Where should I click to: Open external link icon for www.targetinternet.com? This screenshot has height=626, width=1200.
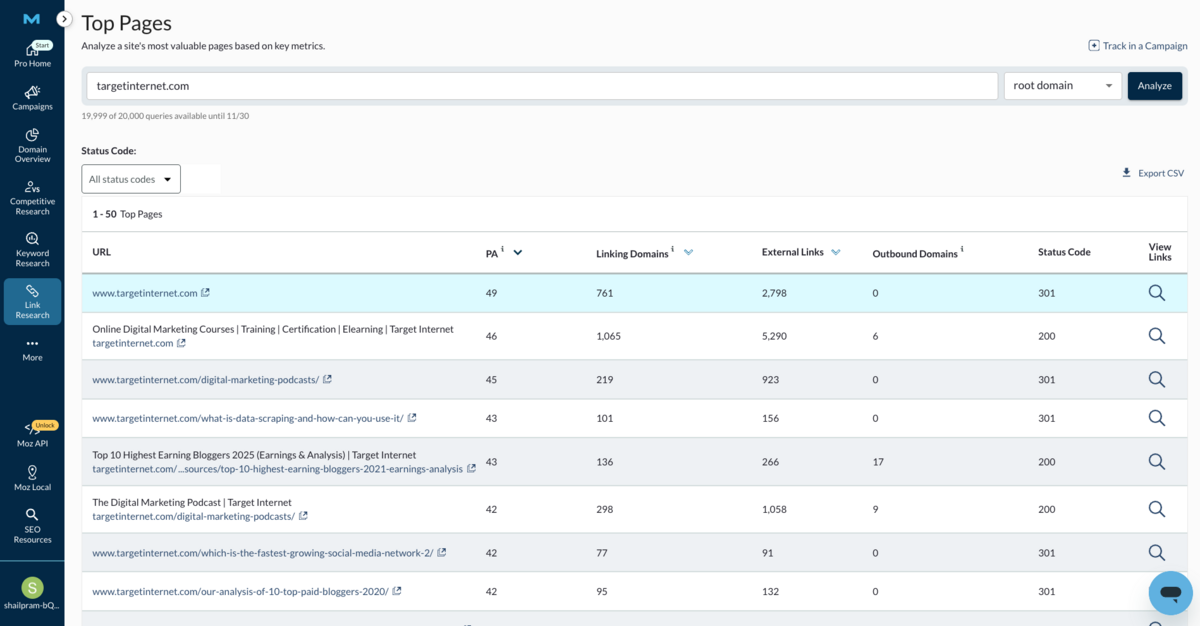pos(206,293)
